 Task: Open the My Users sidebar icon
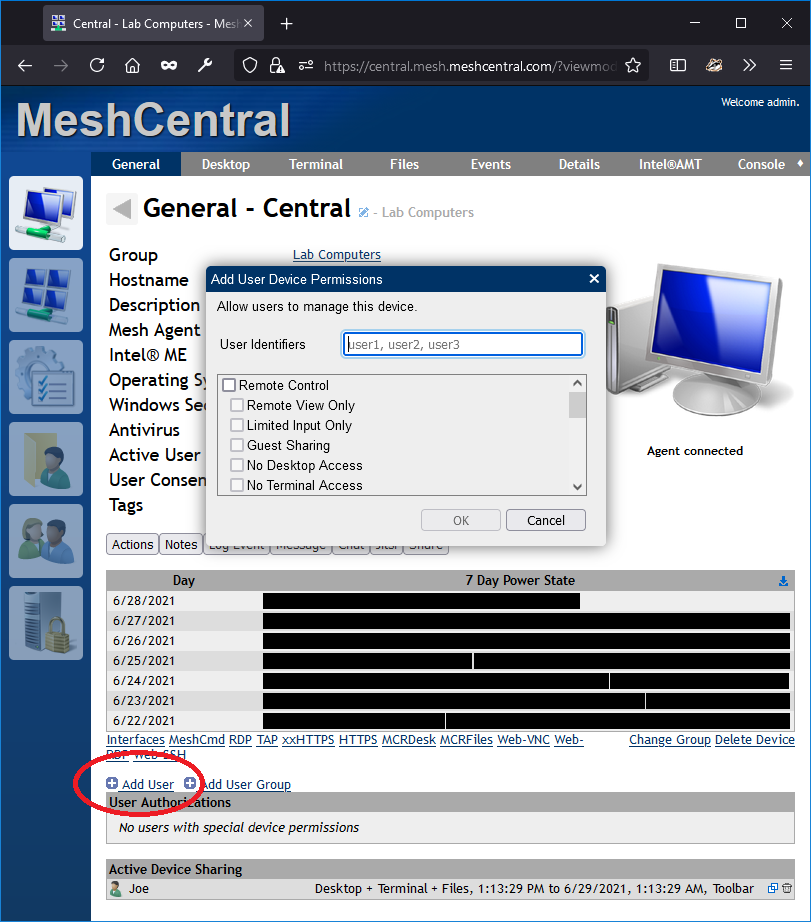point(46,540)
